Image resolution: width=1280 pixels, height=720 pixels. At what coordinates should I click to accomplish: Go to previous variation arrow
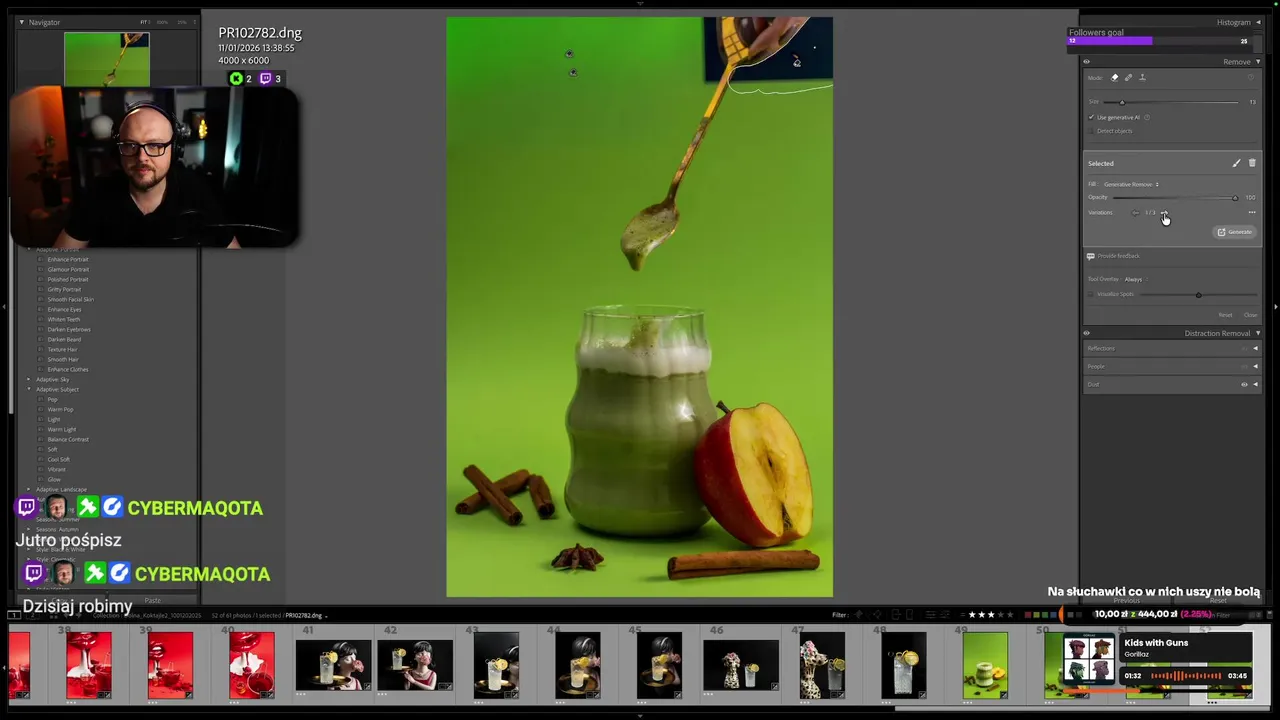(1135, 212)
